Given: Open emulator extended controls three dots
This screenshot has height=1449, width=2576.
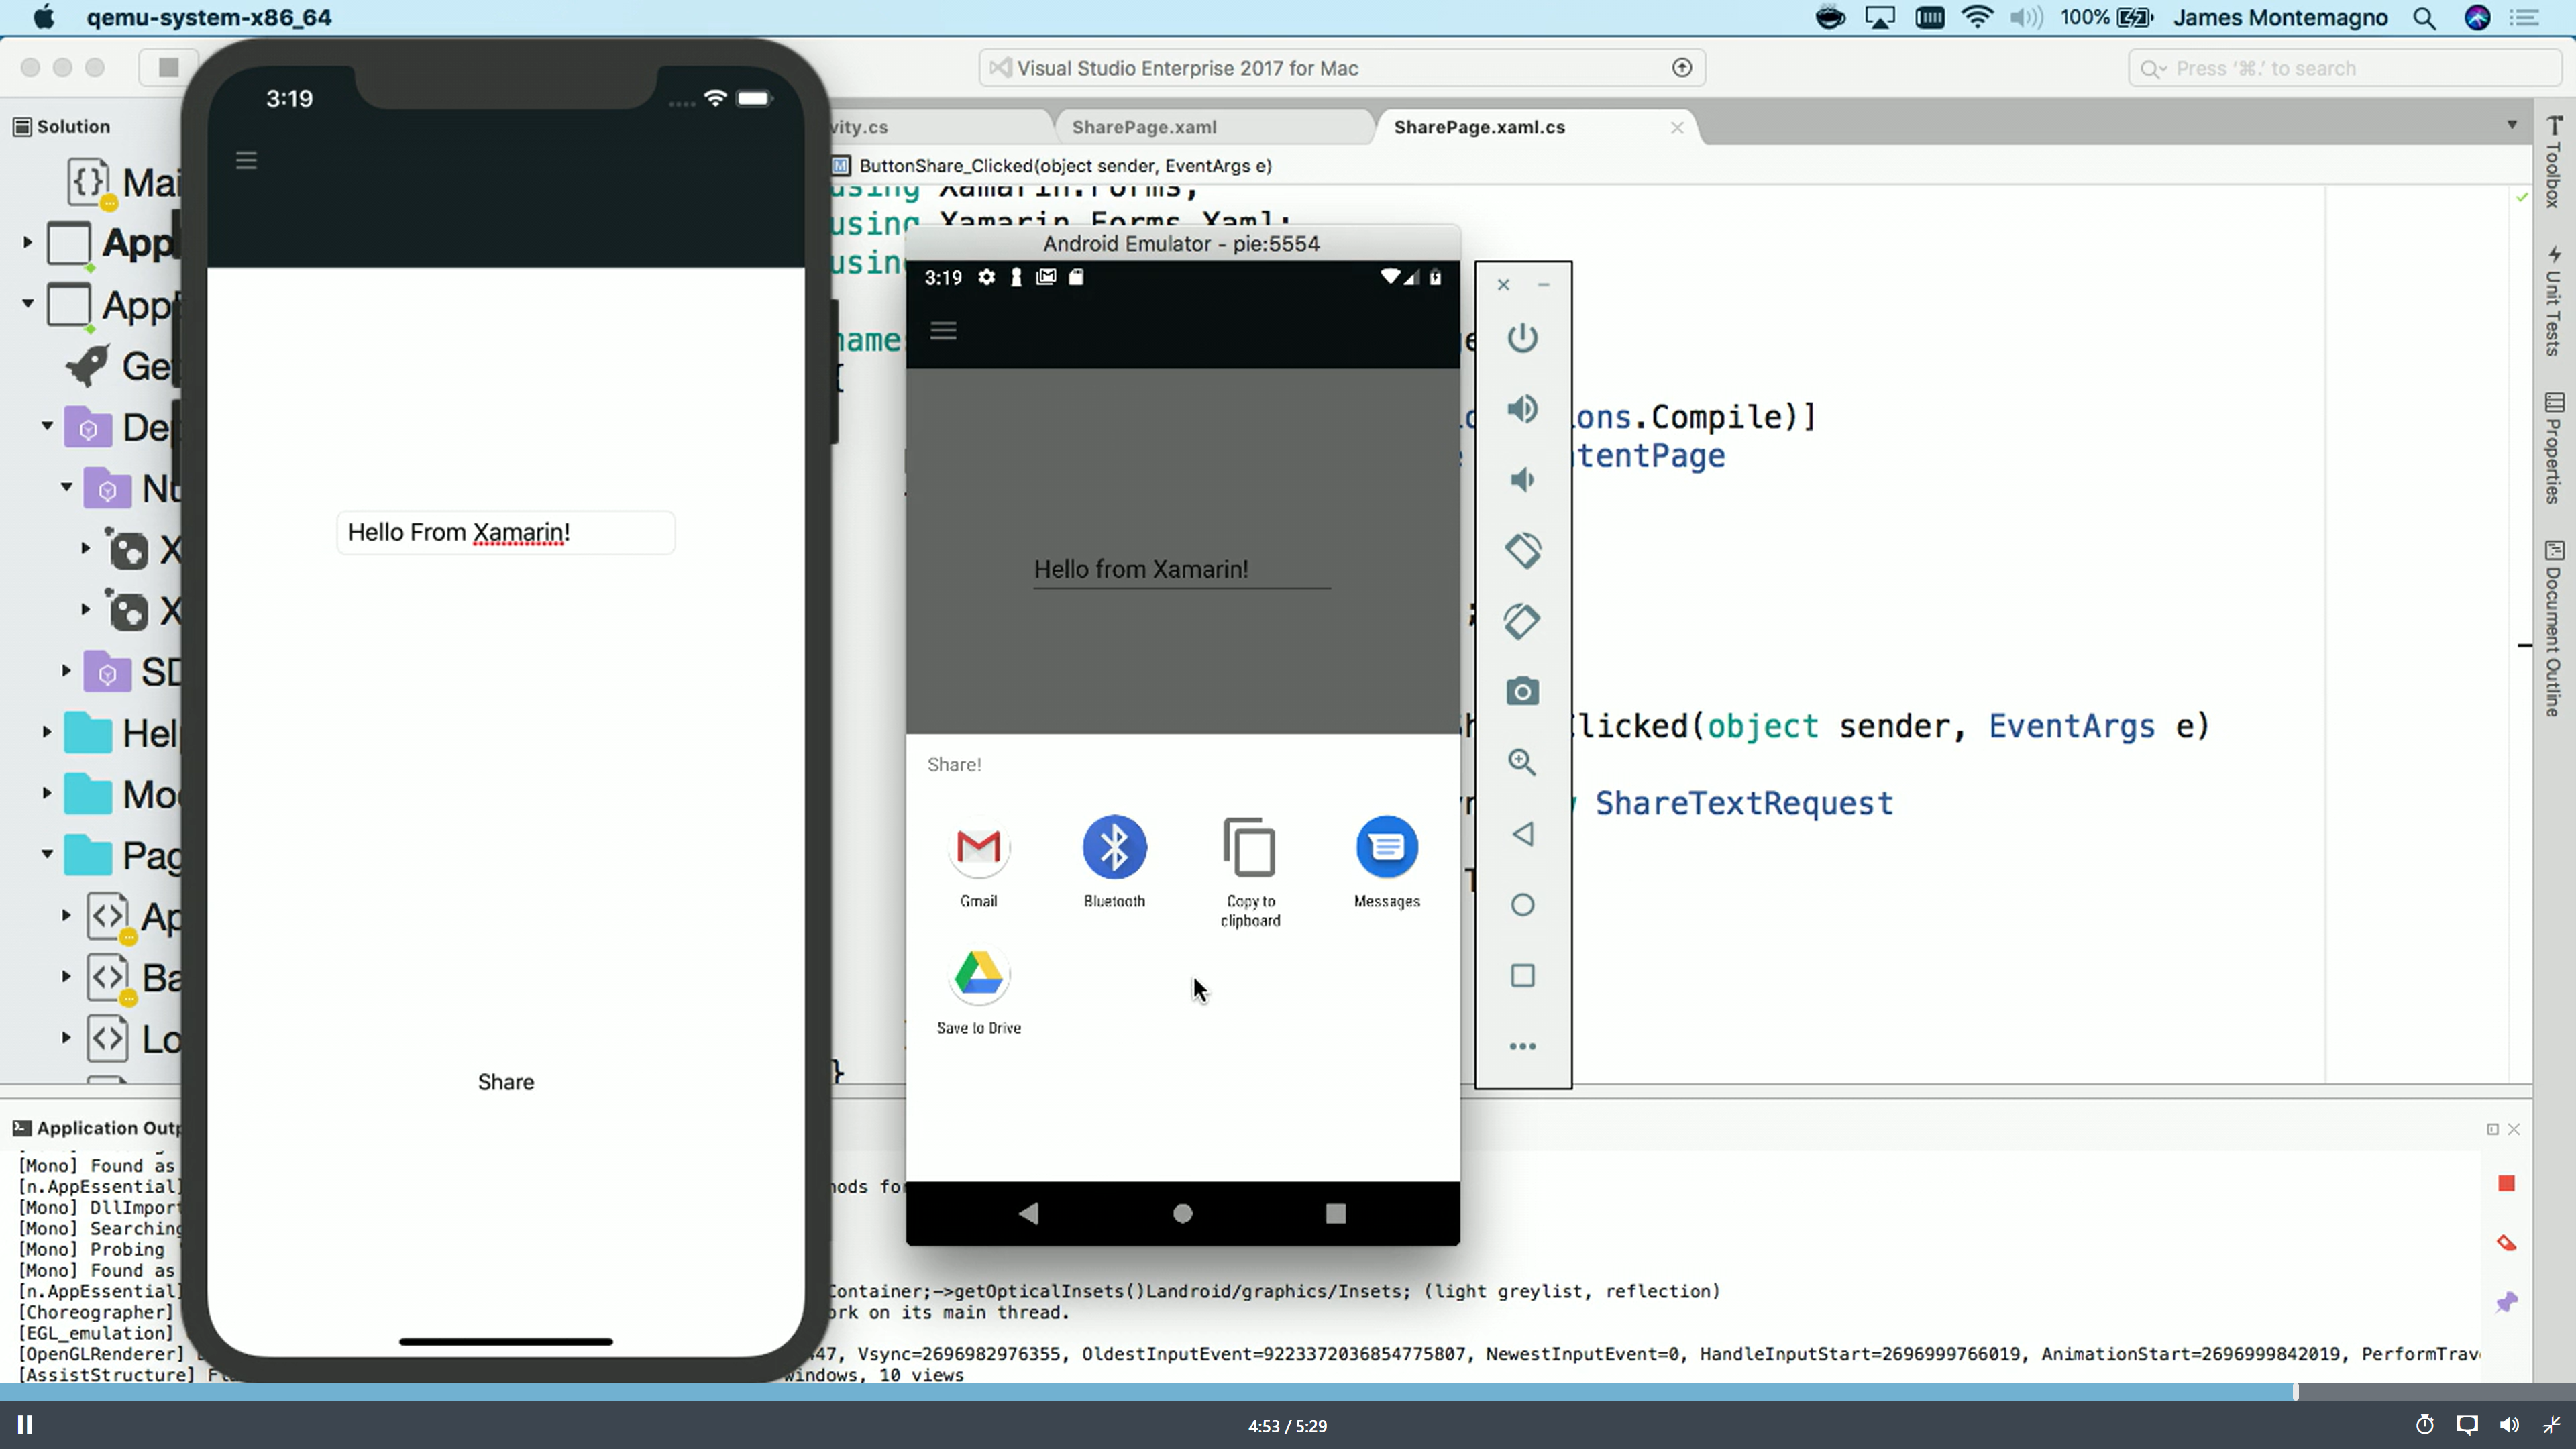Looking at the screenshot, I should [1522, 1046].
